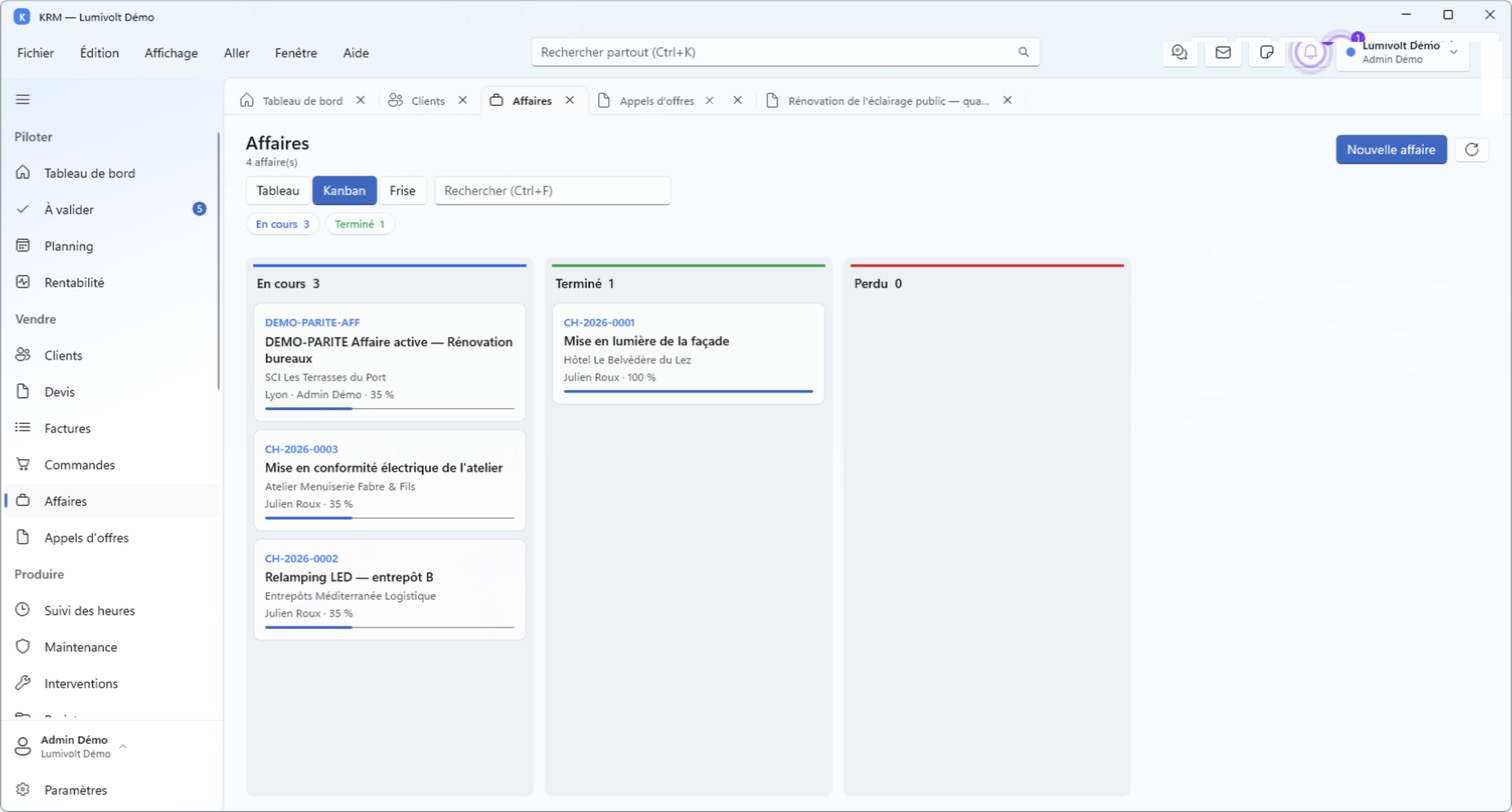Click the progress bar on Mise en lumière card

(688, 391)
